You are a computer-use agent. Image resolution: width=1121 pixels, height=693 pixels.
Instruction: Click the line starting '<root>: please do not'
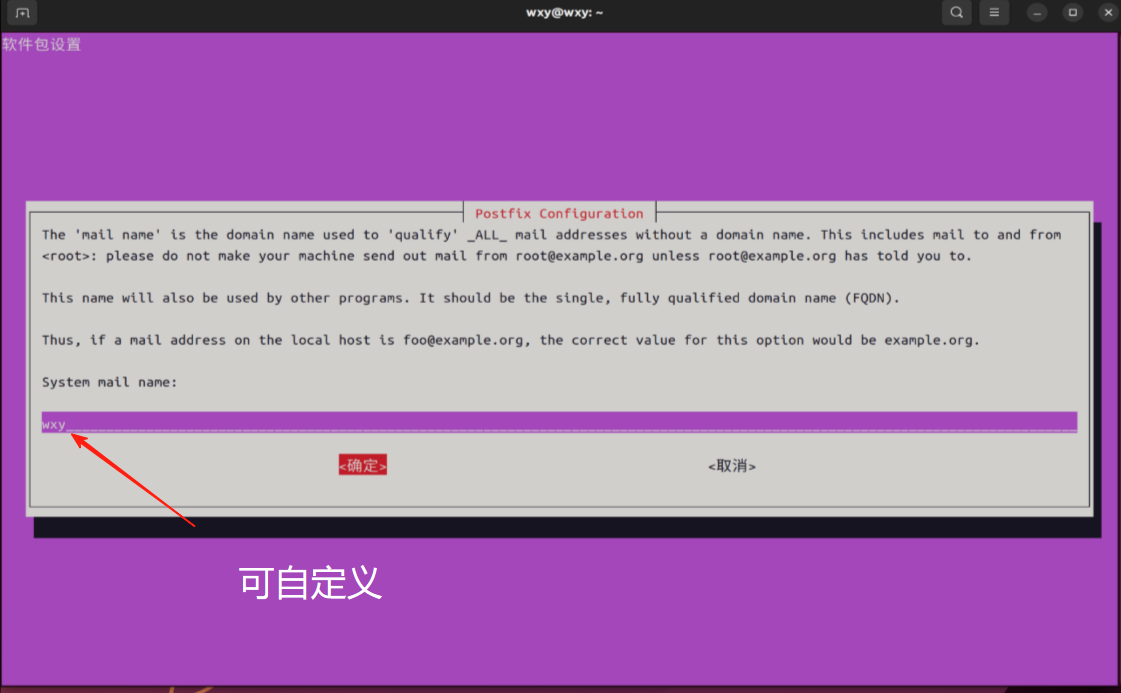[507, 255]
